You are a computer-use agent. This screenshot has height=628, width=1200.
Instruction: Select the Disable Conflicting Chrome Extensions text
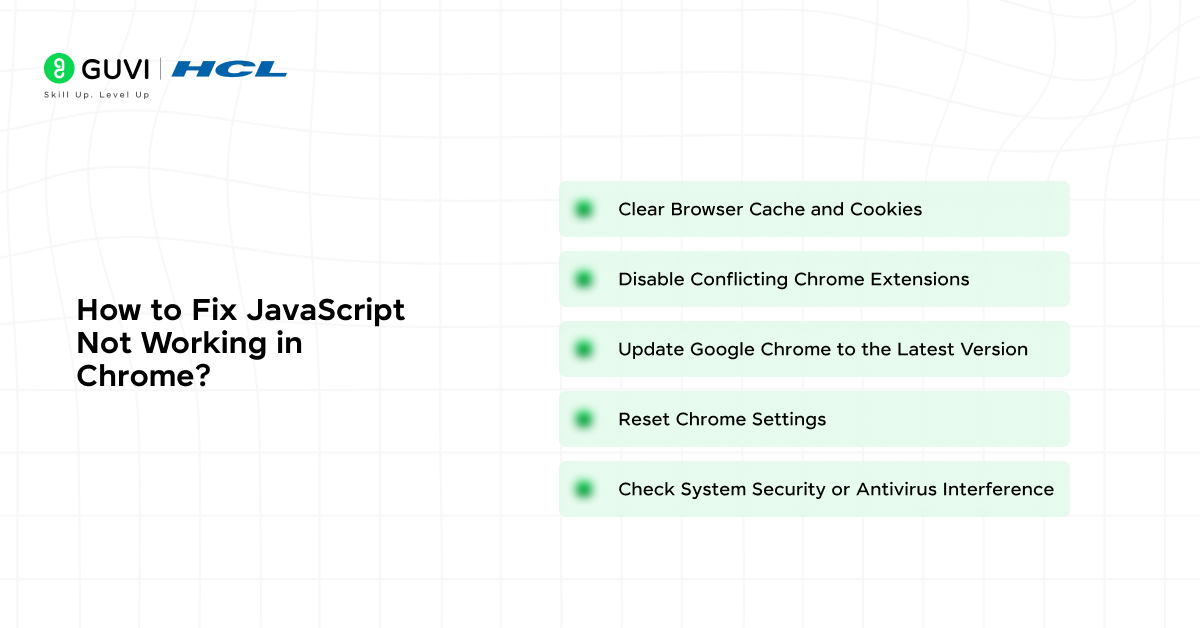pos(794,279)
